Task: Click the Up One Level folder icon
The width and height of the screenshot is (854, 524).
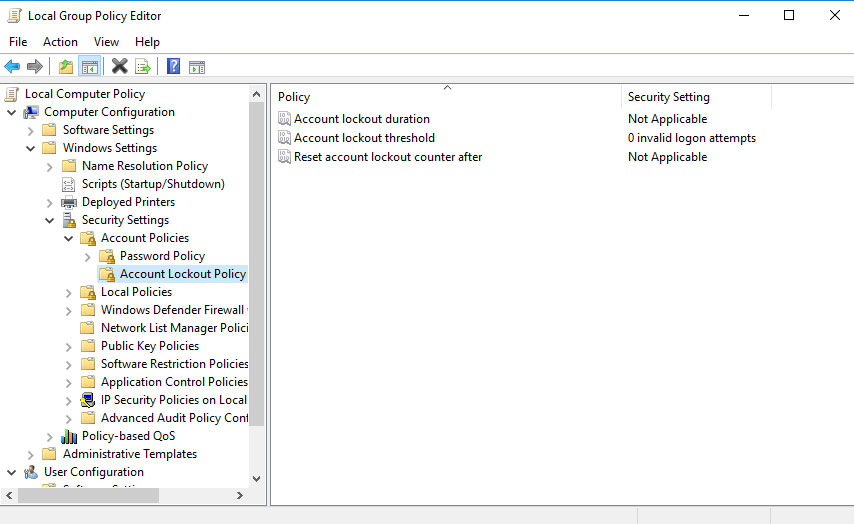Action: pos(66,67)
